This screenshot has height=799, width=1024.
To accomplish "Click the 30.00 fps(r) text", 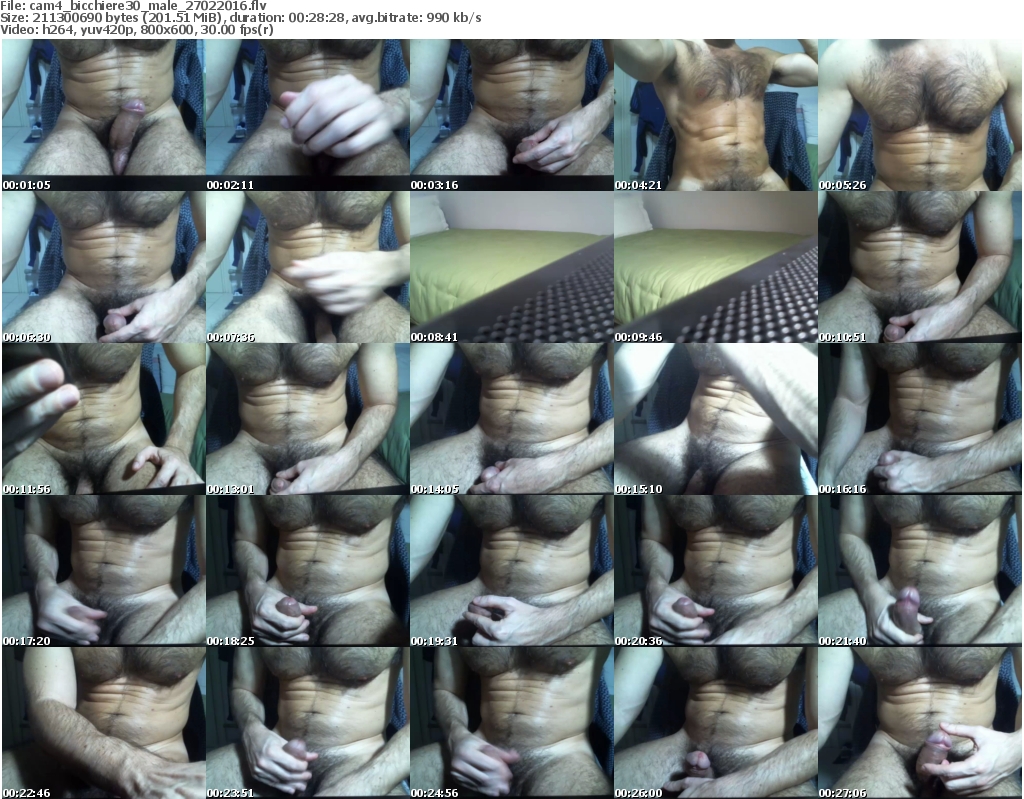I will (x=238, y=29).
